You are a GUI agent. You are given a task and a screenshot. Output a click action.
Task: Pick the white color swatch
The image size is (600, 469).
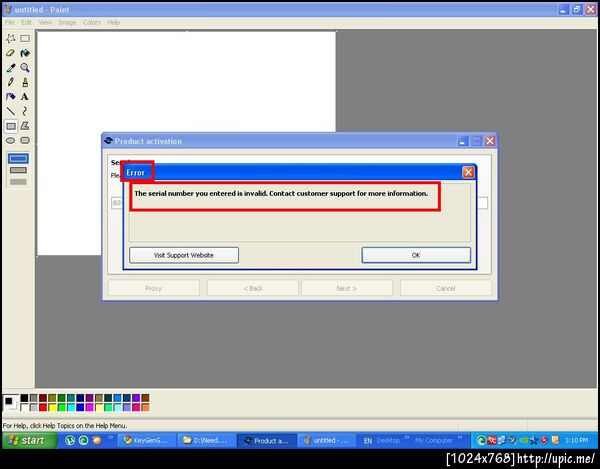coord(24,407)
